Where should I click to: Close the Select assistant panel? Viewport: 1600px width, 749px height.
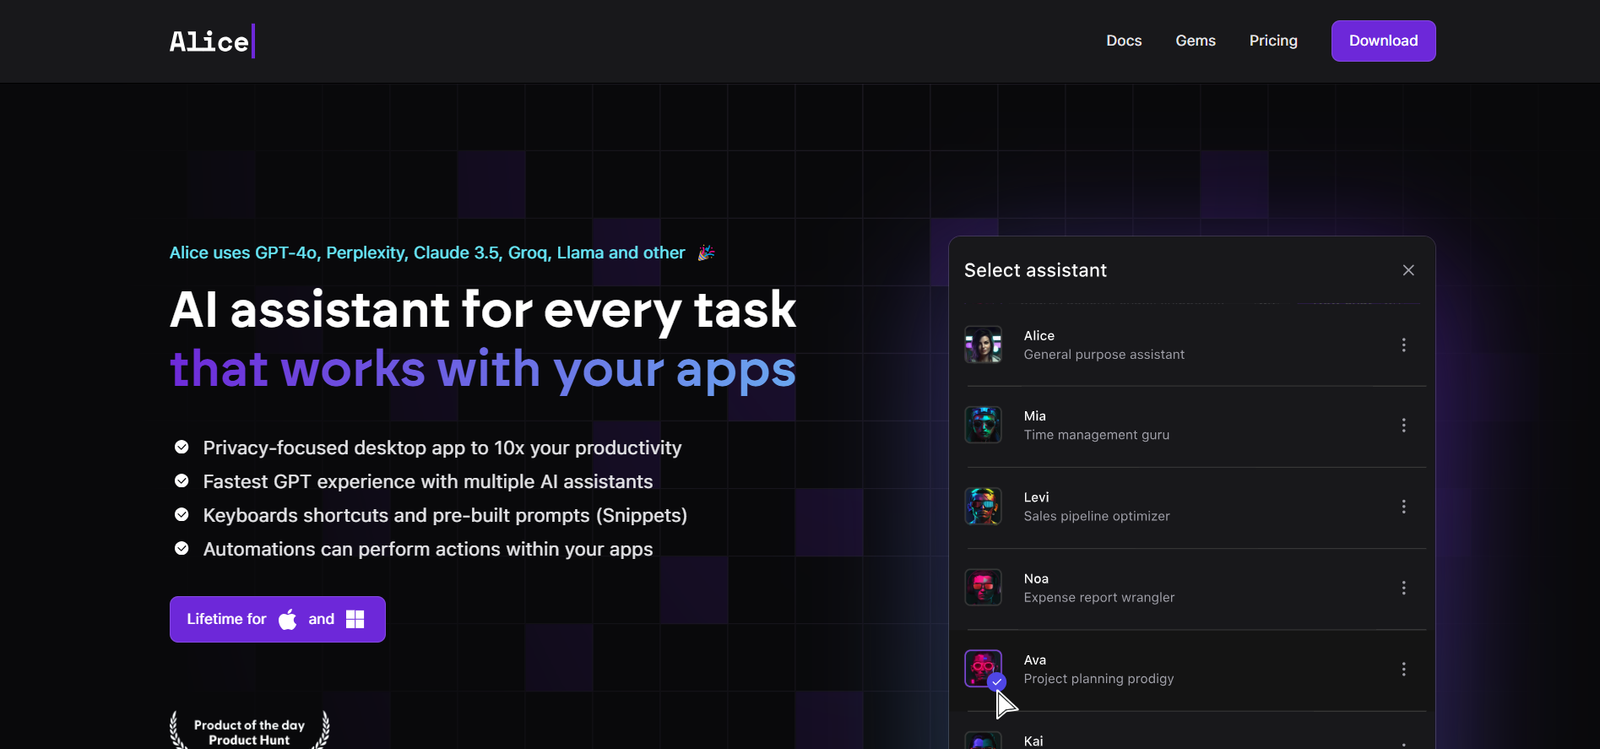pos(1408,270)
